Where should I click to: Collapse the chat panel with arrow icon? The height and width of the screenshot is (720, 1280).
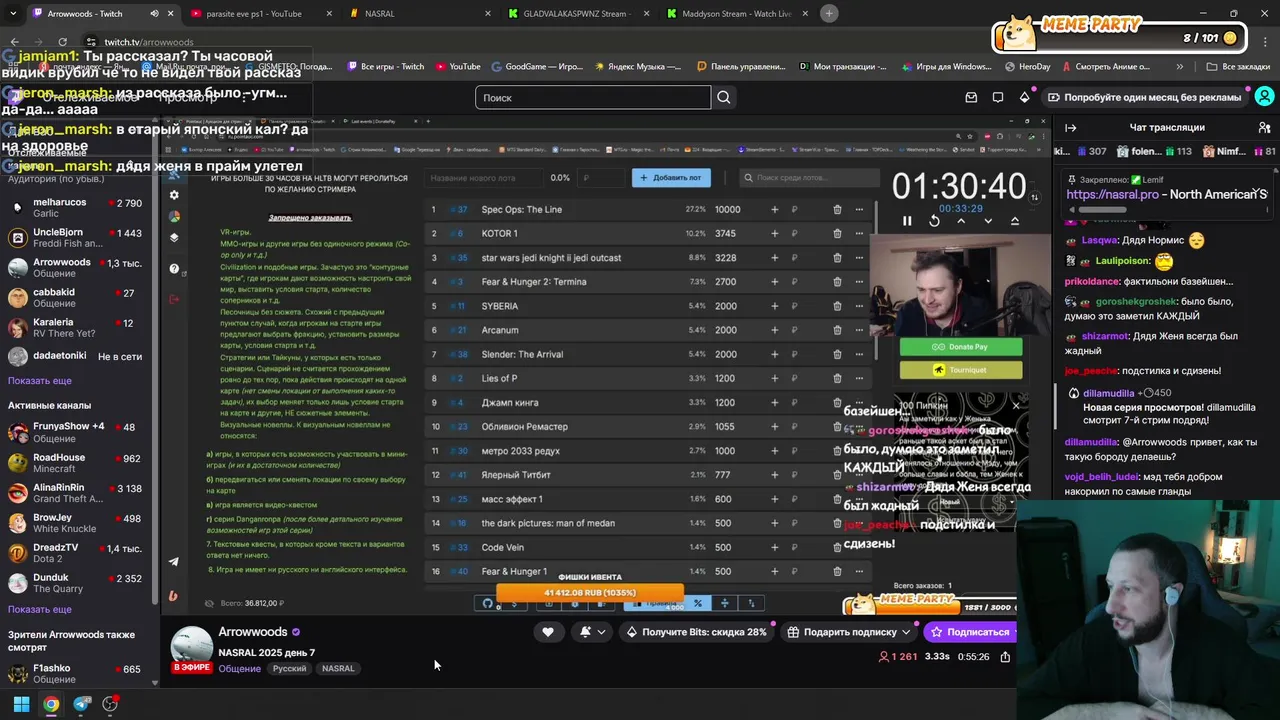1071,127
